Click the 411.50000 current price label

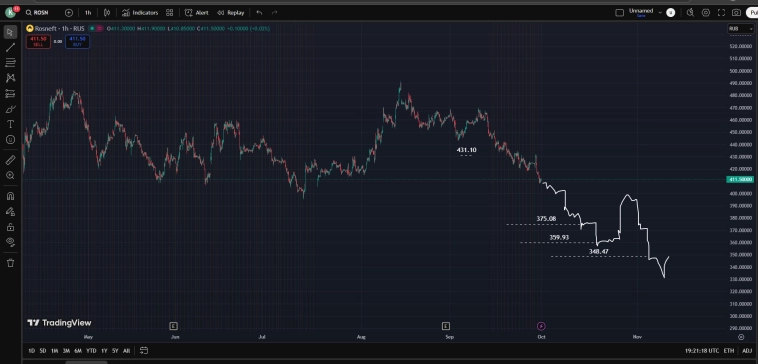[x=740, y=179]
